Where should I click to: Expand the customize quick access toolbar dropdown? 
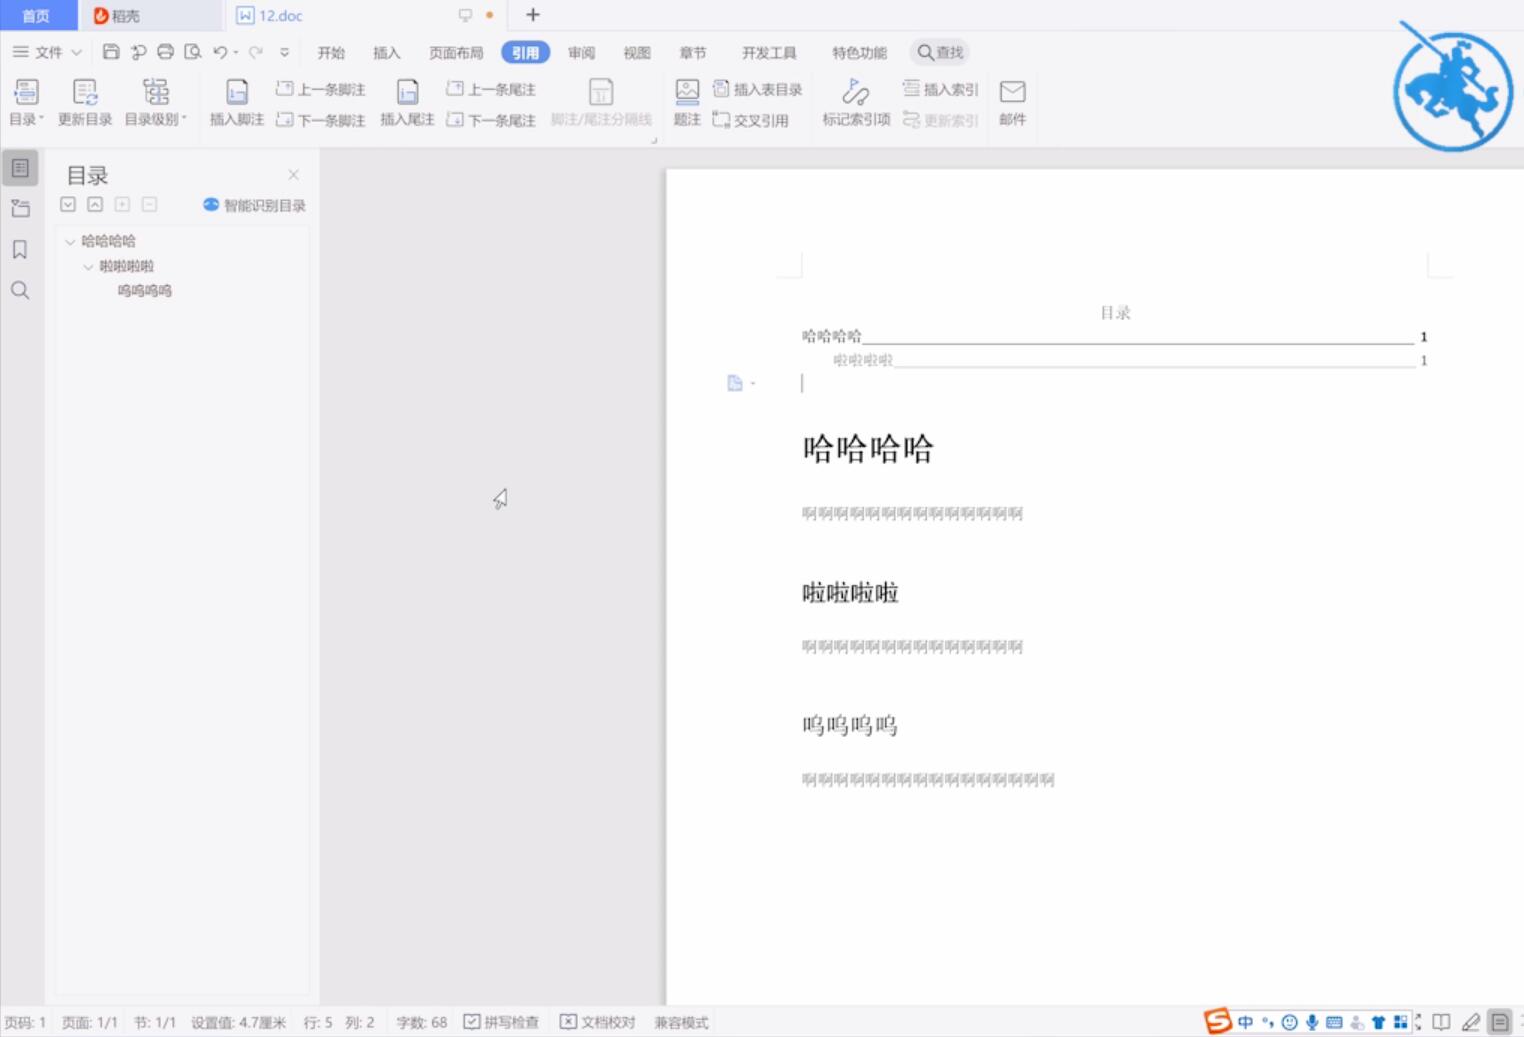coord(284,52)
